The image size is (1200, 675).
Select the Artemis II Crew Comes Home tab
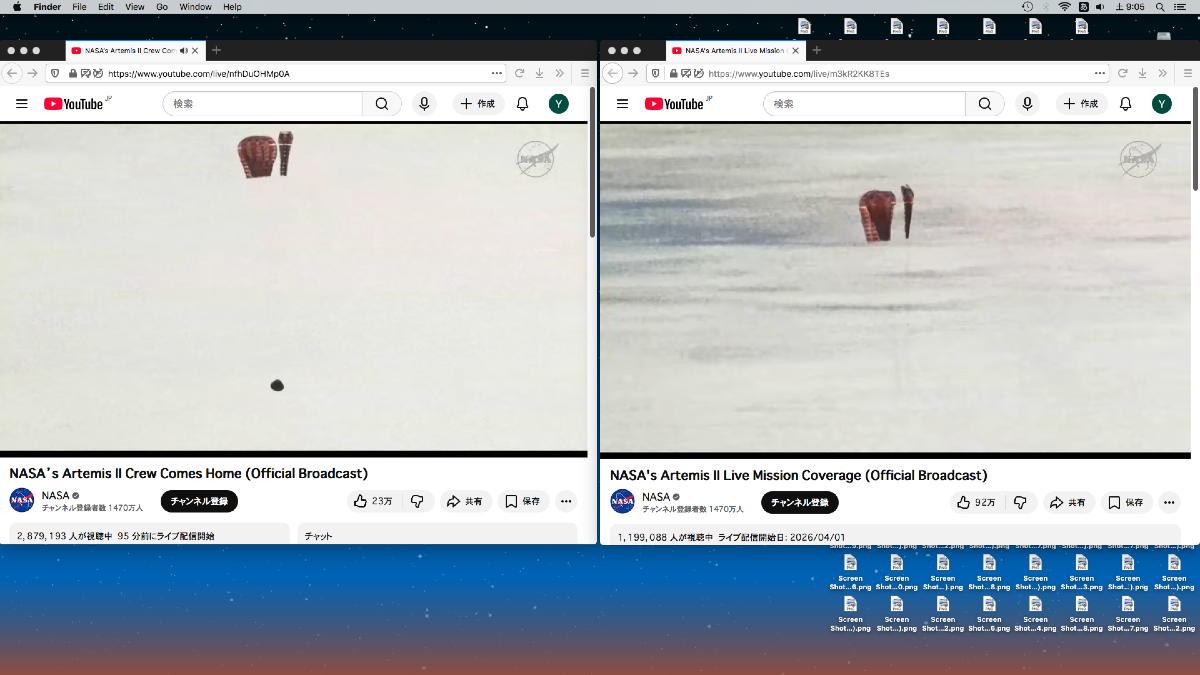click(x=134, y=50)
